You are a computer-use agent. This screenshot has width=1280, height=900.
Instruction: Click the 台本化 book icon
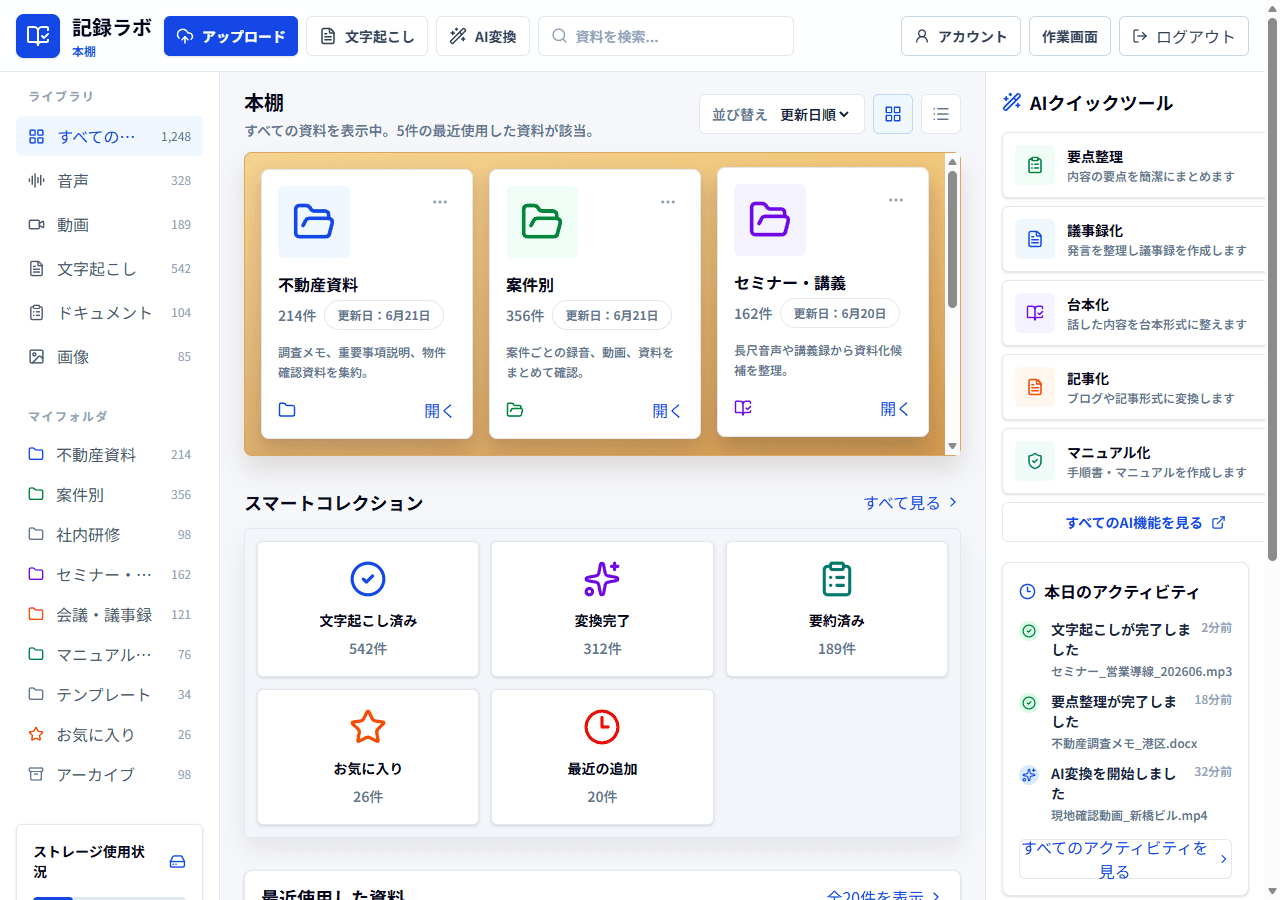click(1035, 313)
